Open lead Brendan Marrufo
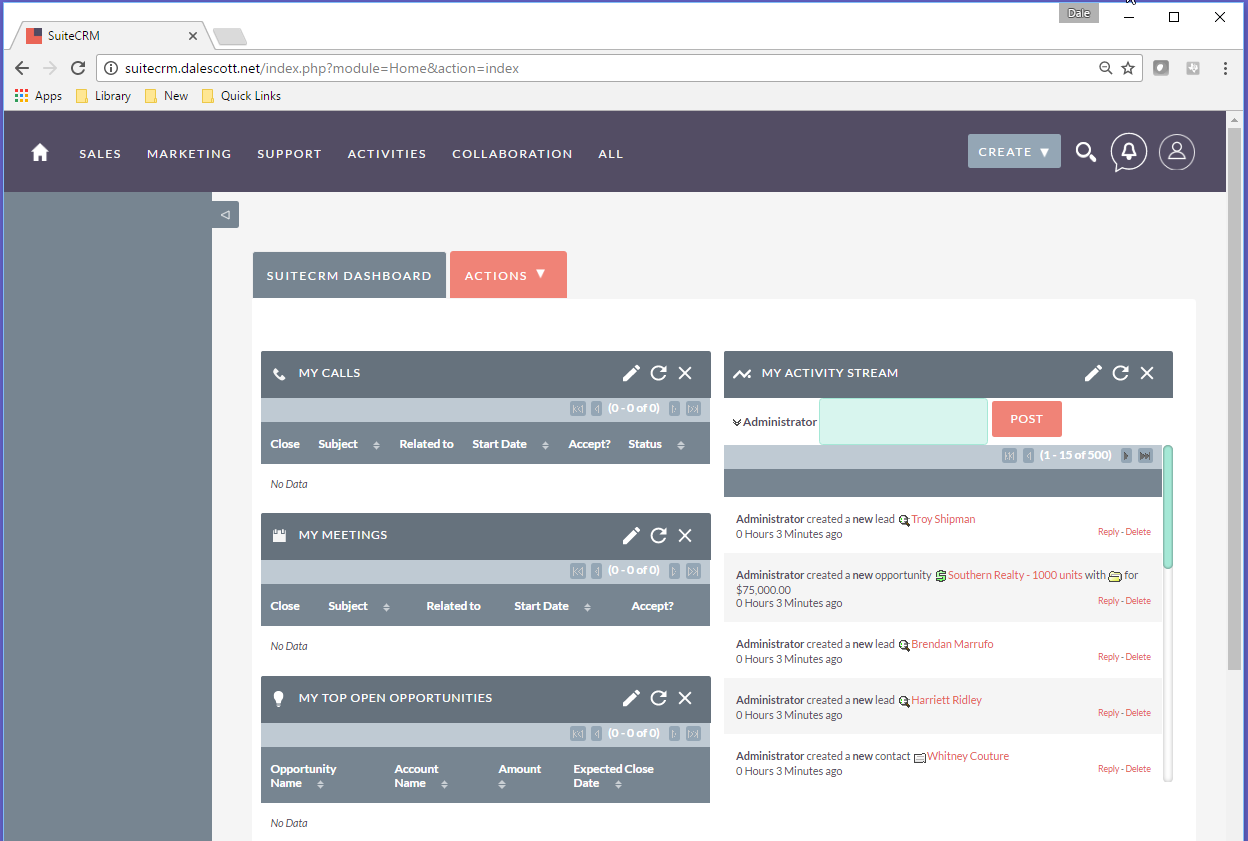This screenshot has width=1248, height=841. point(952,644)
